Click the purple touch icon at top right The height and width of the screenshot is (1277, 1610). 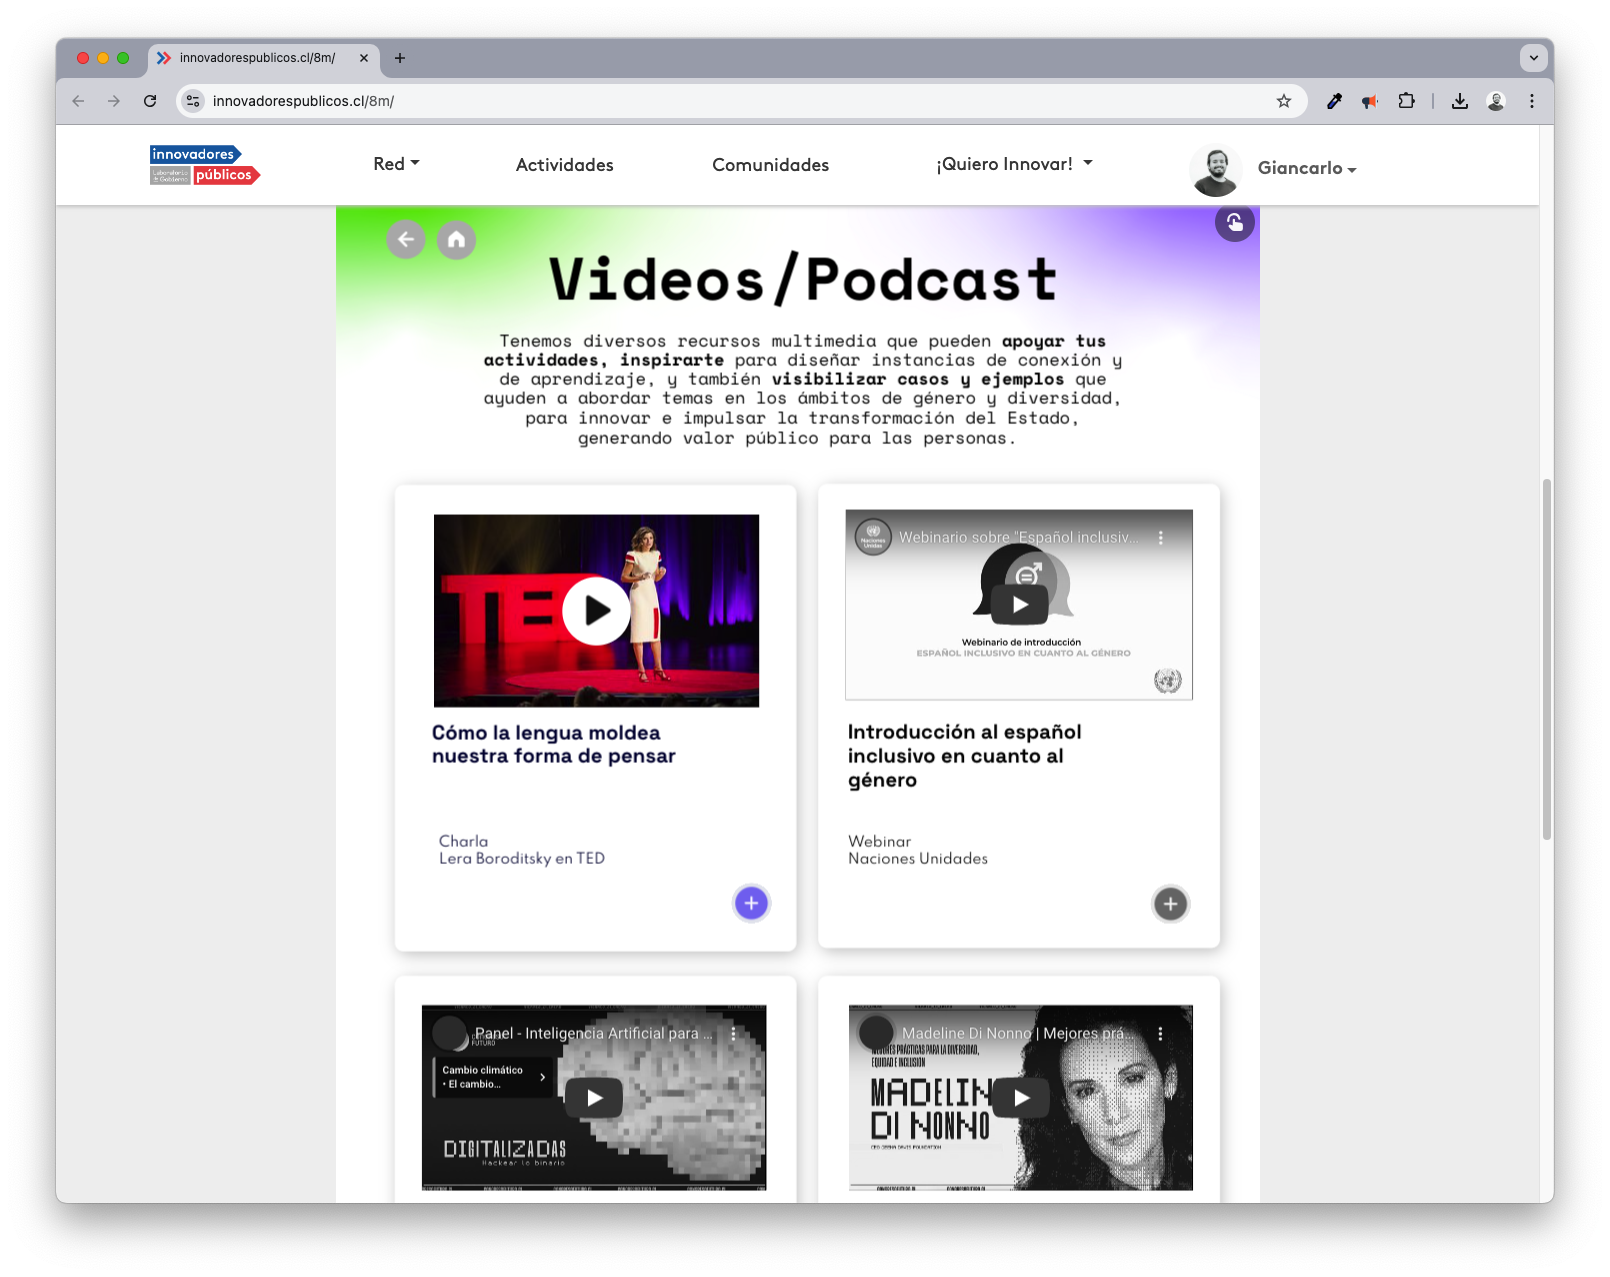pyautogui.click(x=1234, y=222)
